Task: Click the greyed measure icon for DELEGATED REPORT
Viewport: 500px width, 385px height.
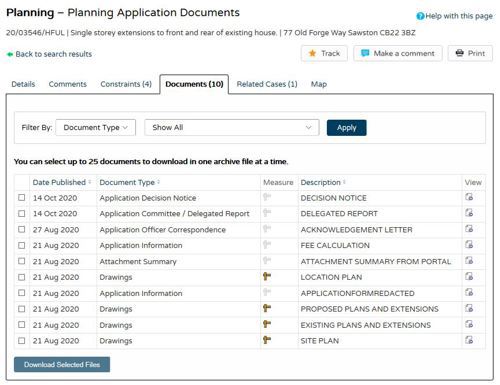Action: point(267,213)
